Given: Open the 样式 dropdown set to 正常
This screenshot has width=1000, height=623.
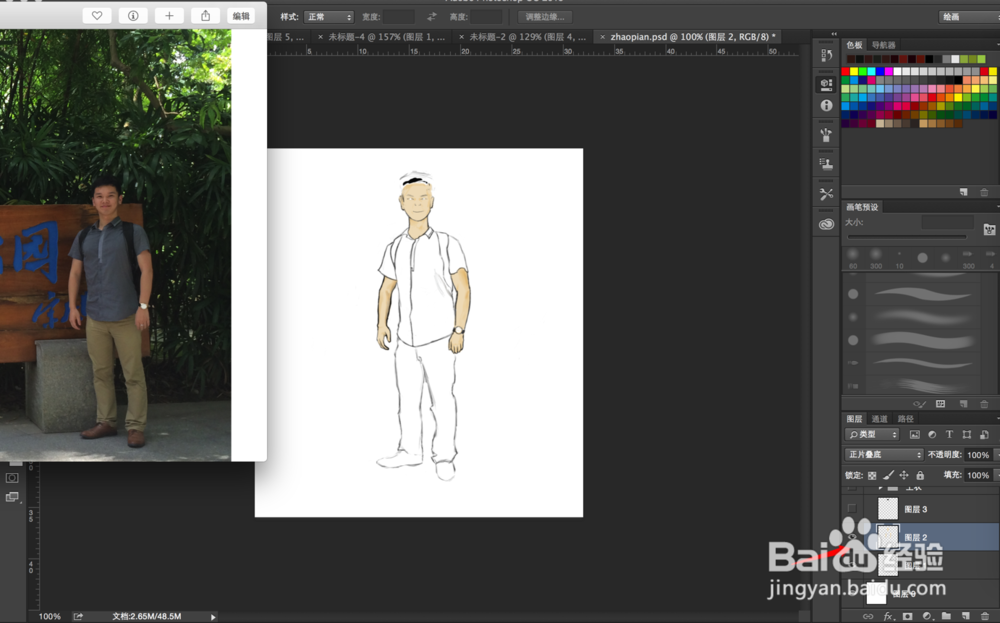Looking at the screenshot, I should tap(328, 17).
